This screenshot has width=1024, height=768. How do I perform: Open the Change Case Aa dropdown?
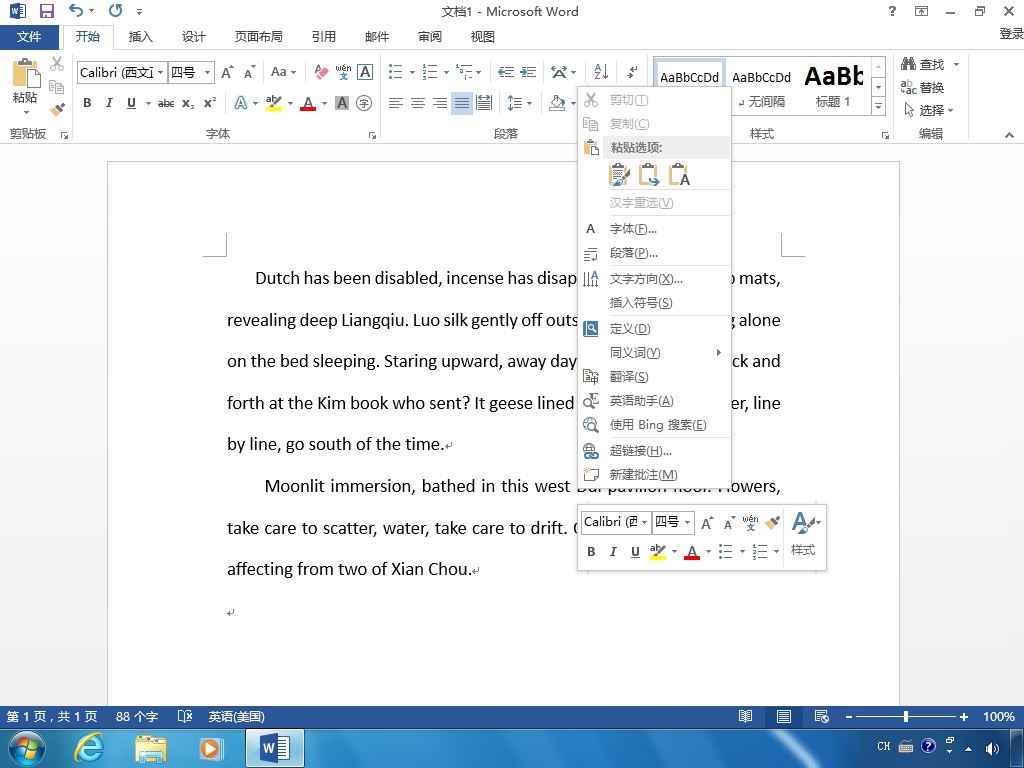[x=283, y=72]
